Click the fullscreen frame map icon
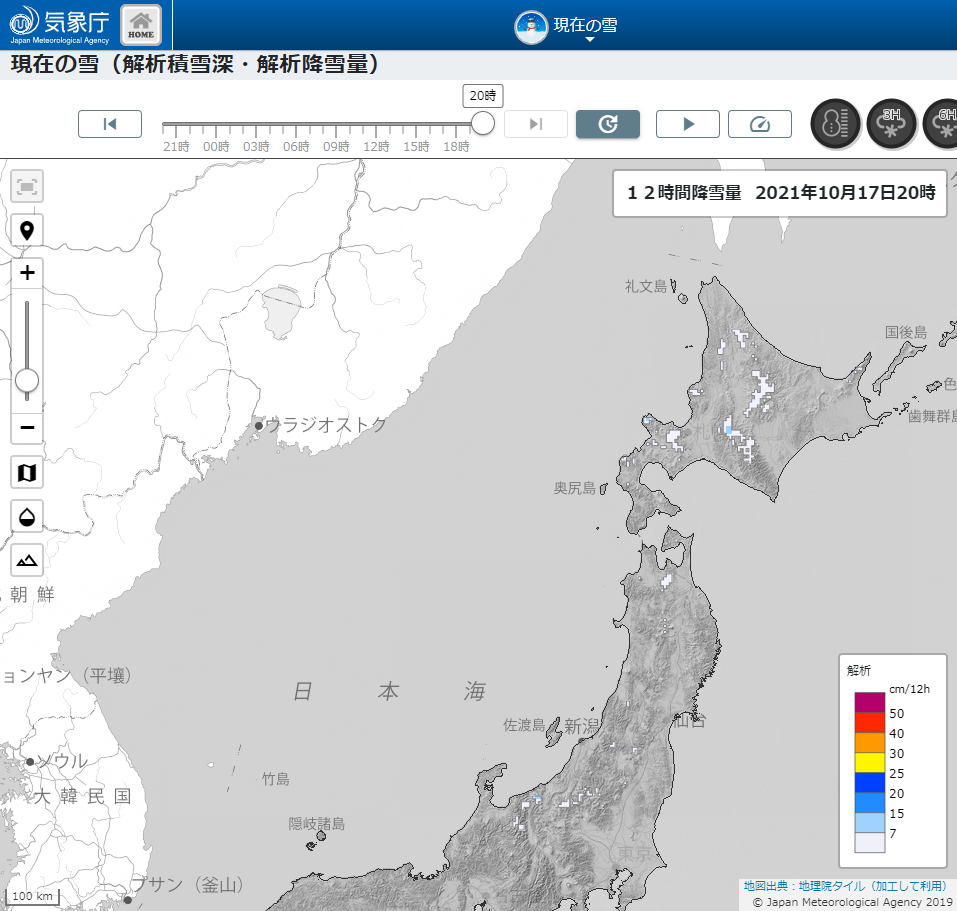 (27, 186)
